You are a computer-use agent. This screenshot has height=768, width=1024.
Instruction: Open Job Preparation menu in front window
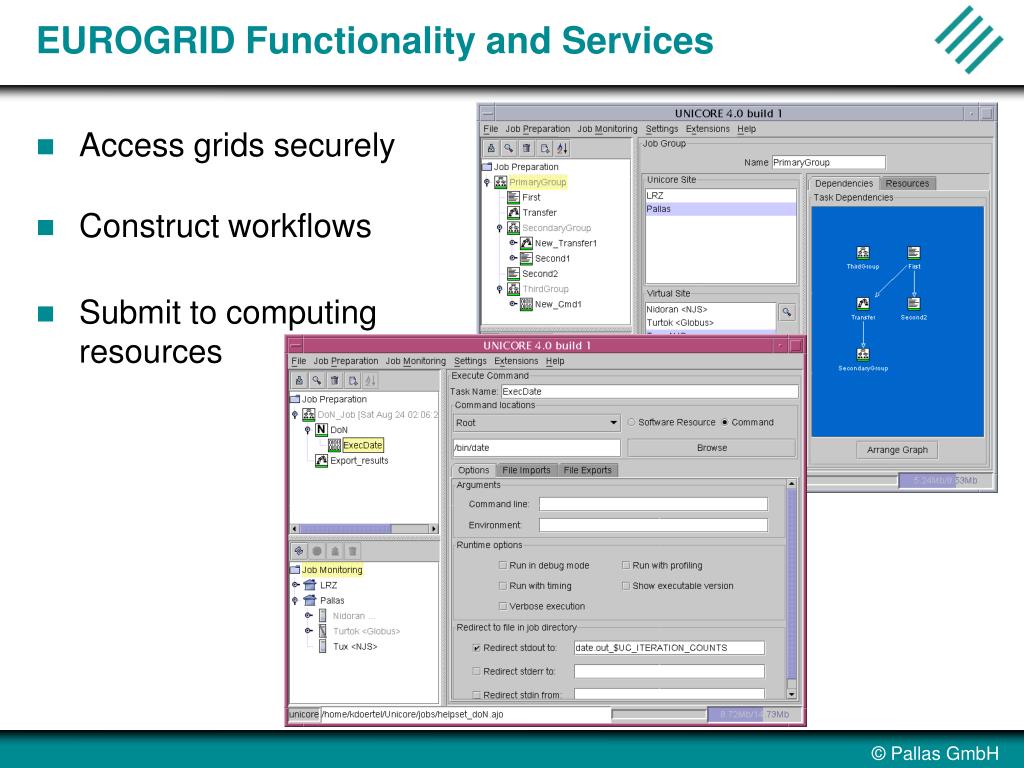coord(345,361)
